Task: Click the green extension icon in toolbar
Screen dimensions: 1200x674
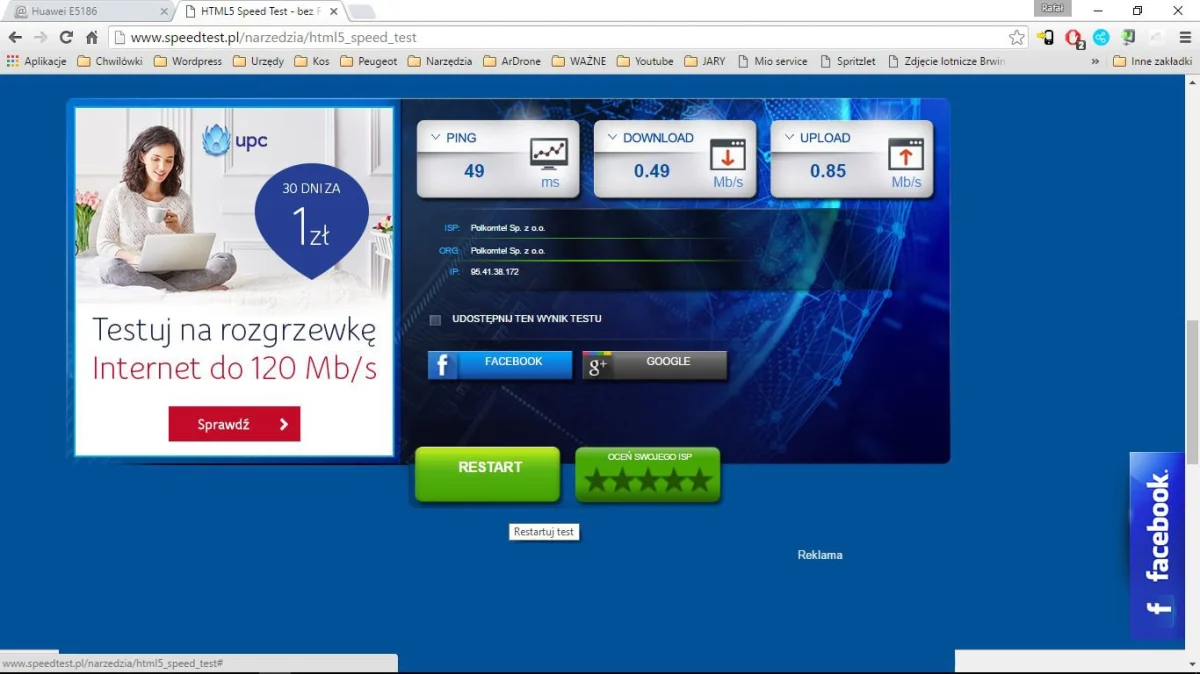Action: pos(1128,37)
